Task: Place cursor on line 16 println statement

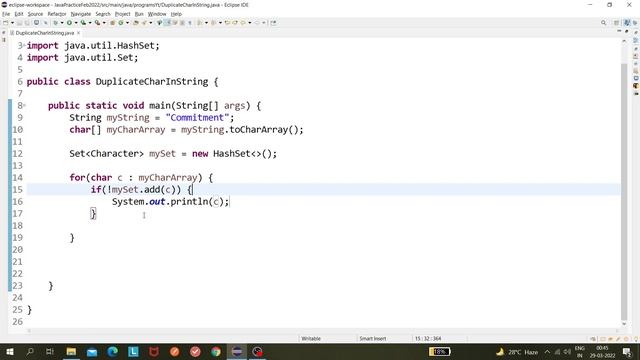Action: pyautogui.click(x=171, y=202)
